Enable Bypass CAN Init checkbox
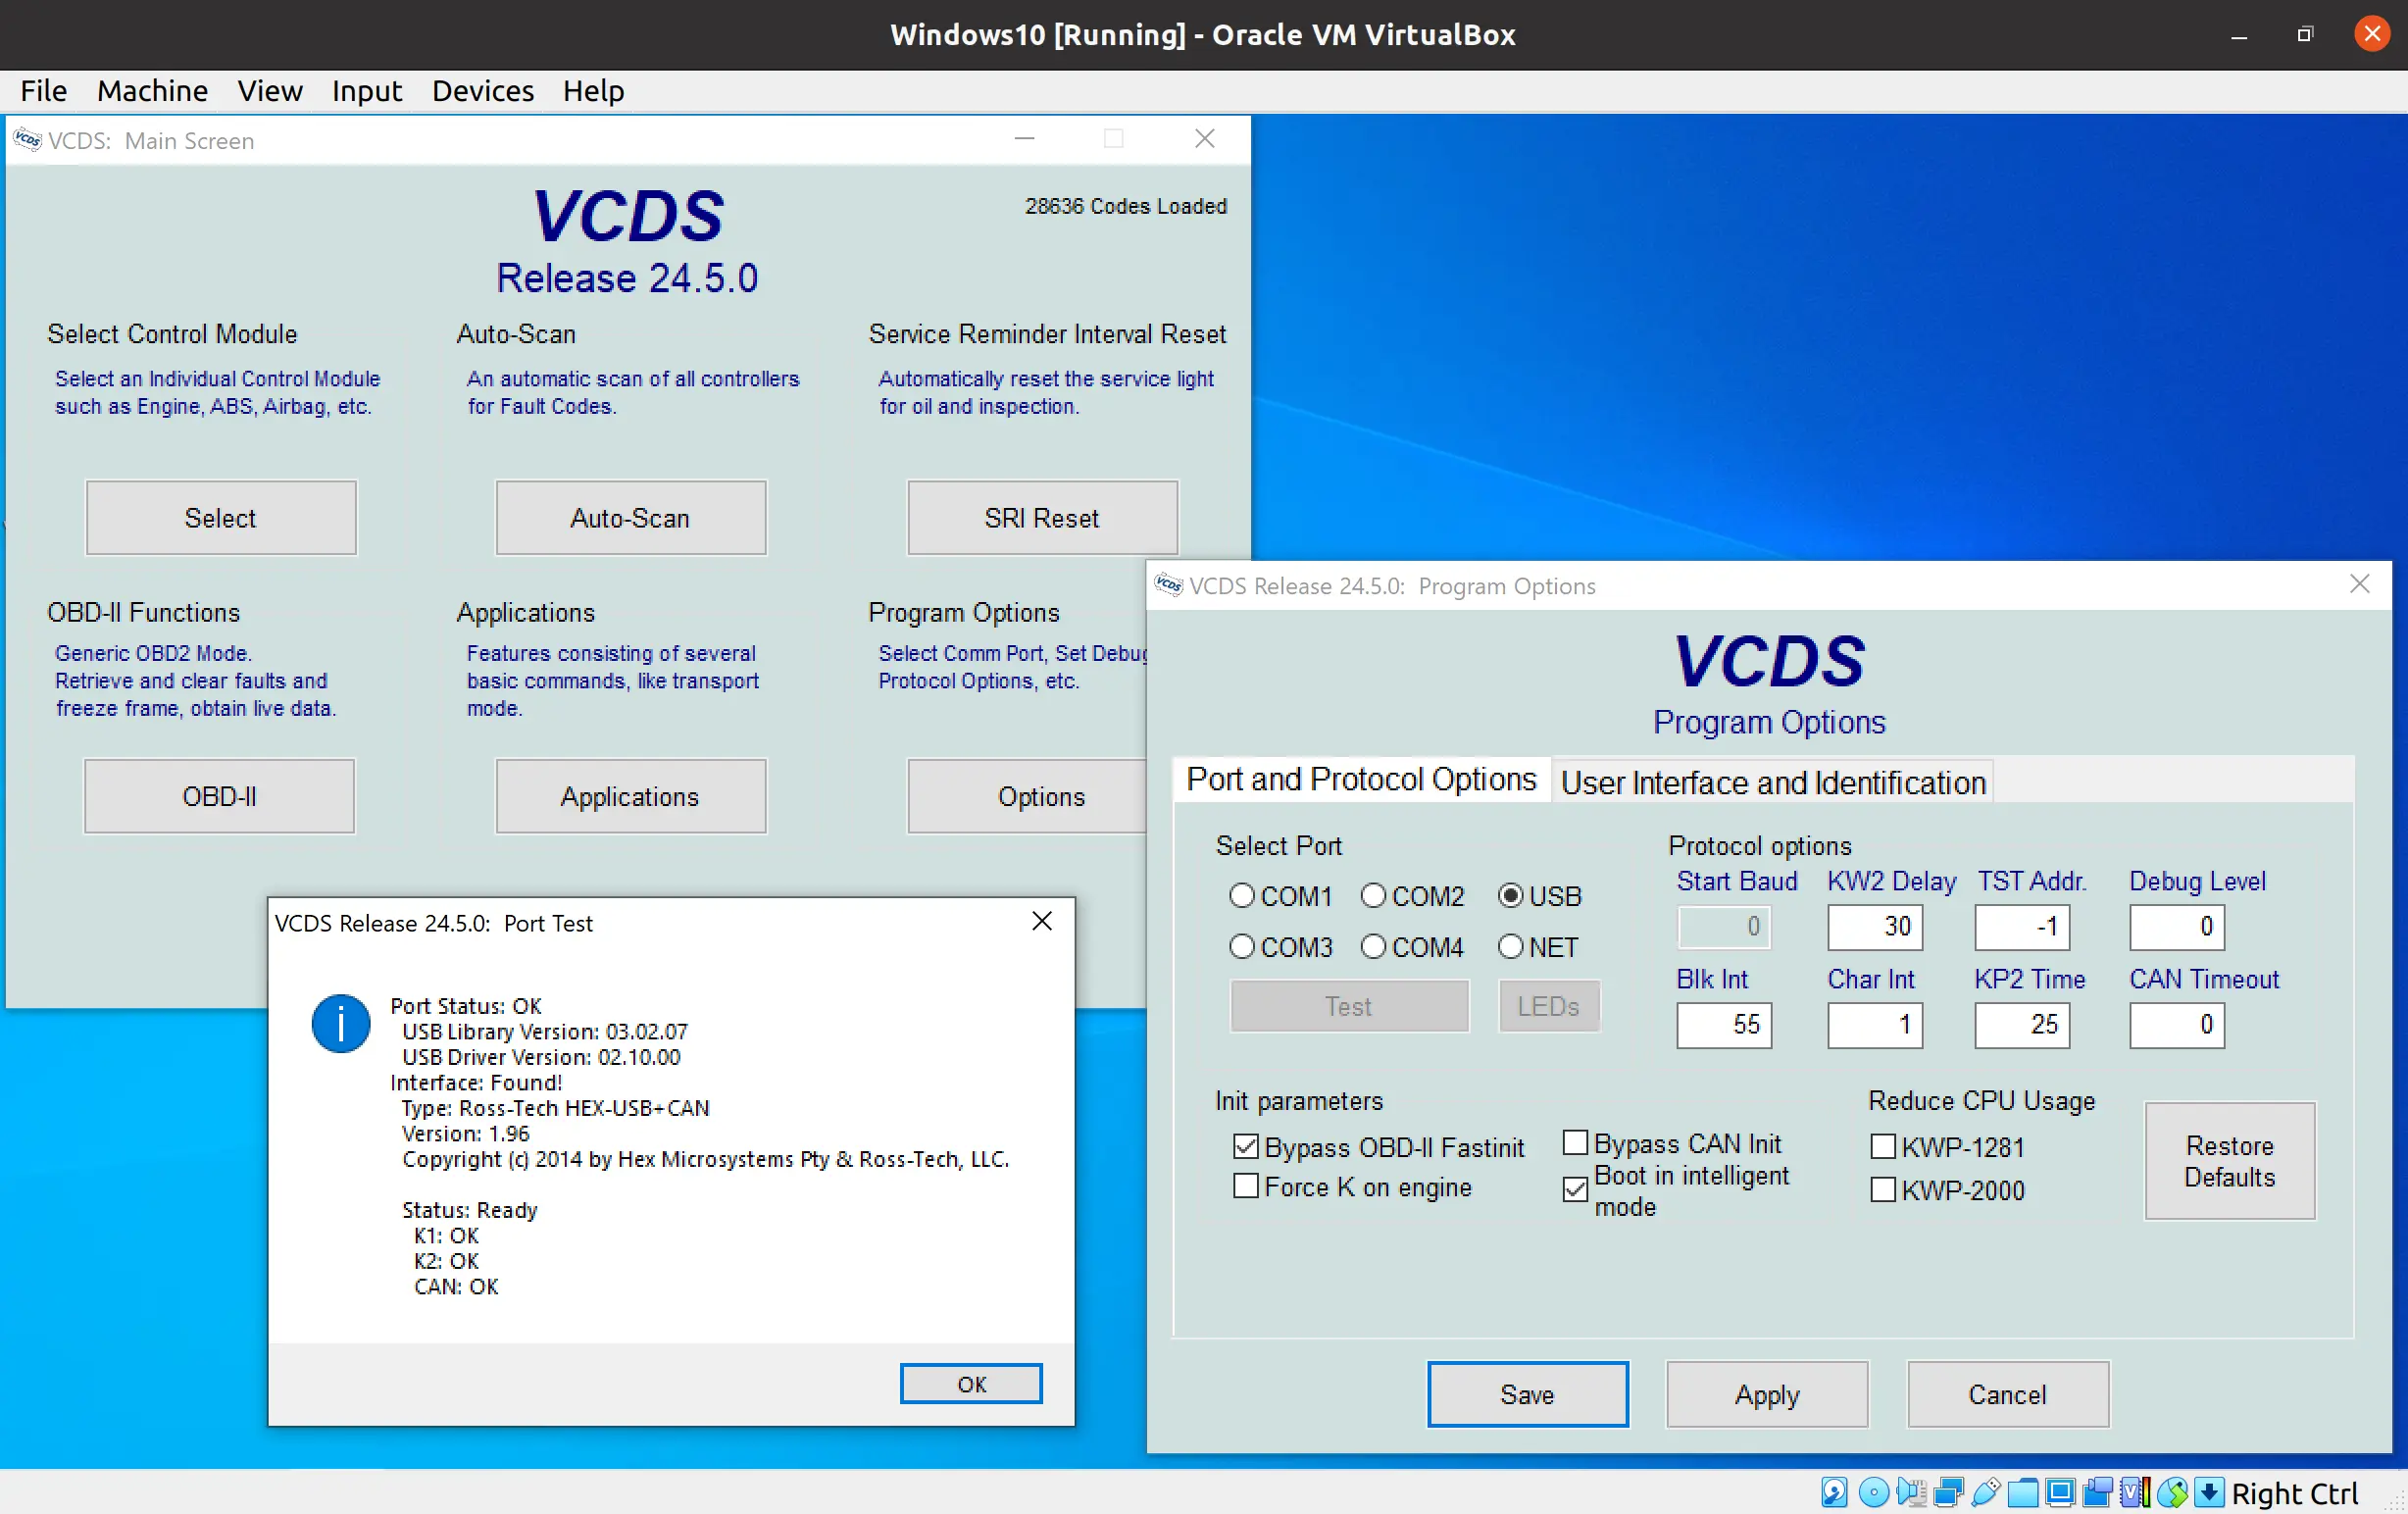The width and height of the screenshot is (2408, 1514). click(1575, 1142)
